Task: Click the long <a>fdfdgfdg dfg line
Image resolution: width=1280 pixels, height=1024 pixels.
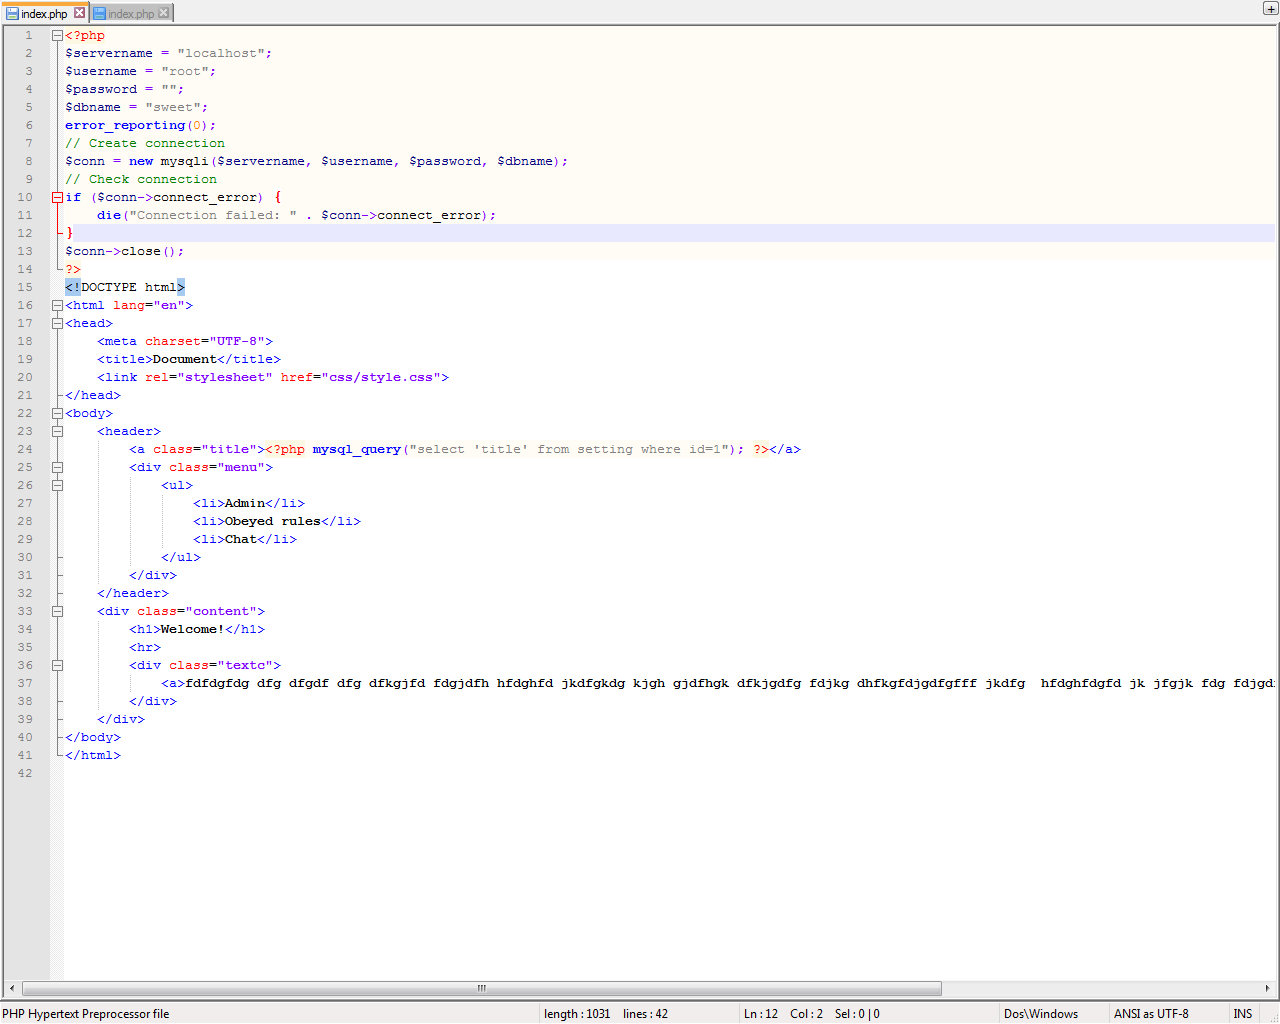Action: pyautogui.click(x=718, y=683)
